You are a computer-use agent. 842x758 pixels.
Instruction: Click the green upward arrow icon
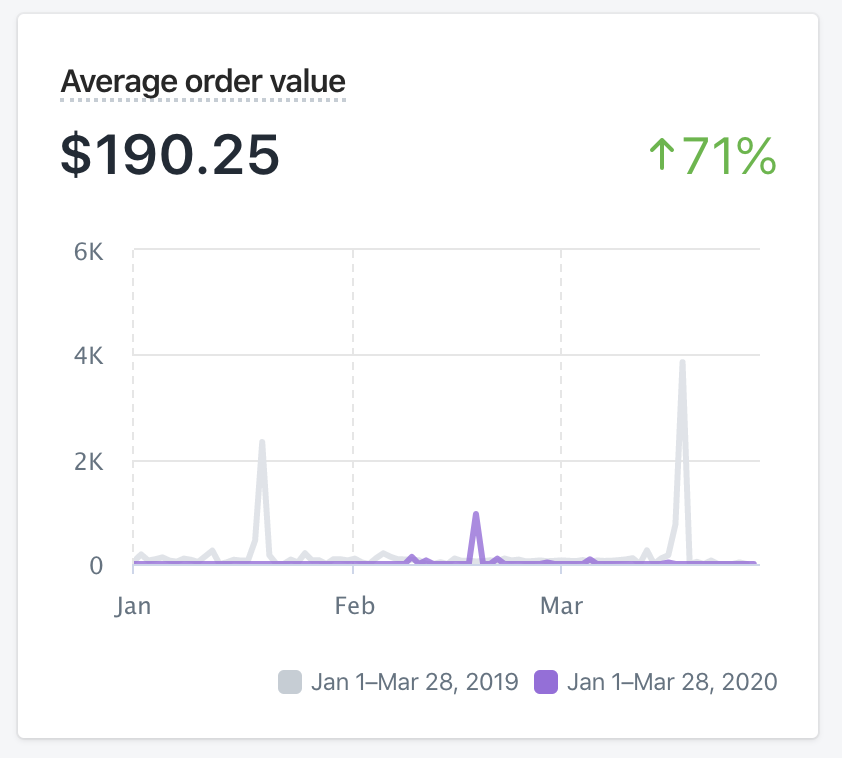point(662,156)
